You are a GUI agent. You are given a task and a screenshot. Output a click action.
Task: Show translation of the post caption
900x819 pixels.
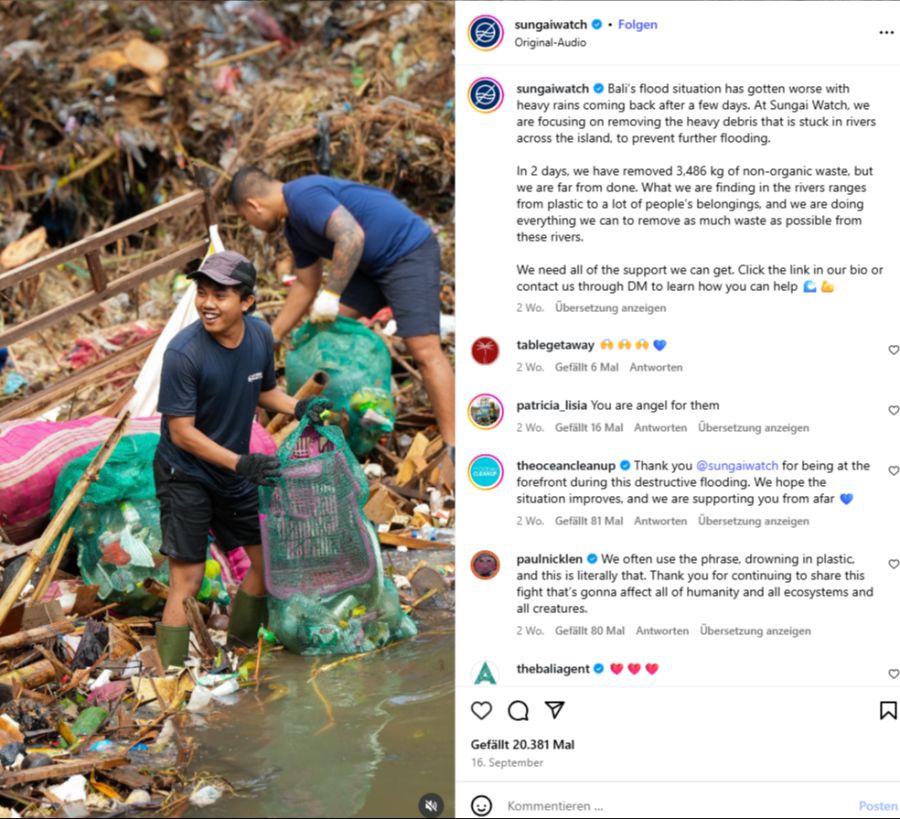coord(610,308)
